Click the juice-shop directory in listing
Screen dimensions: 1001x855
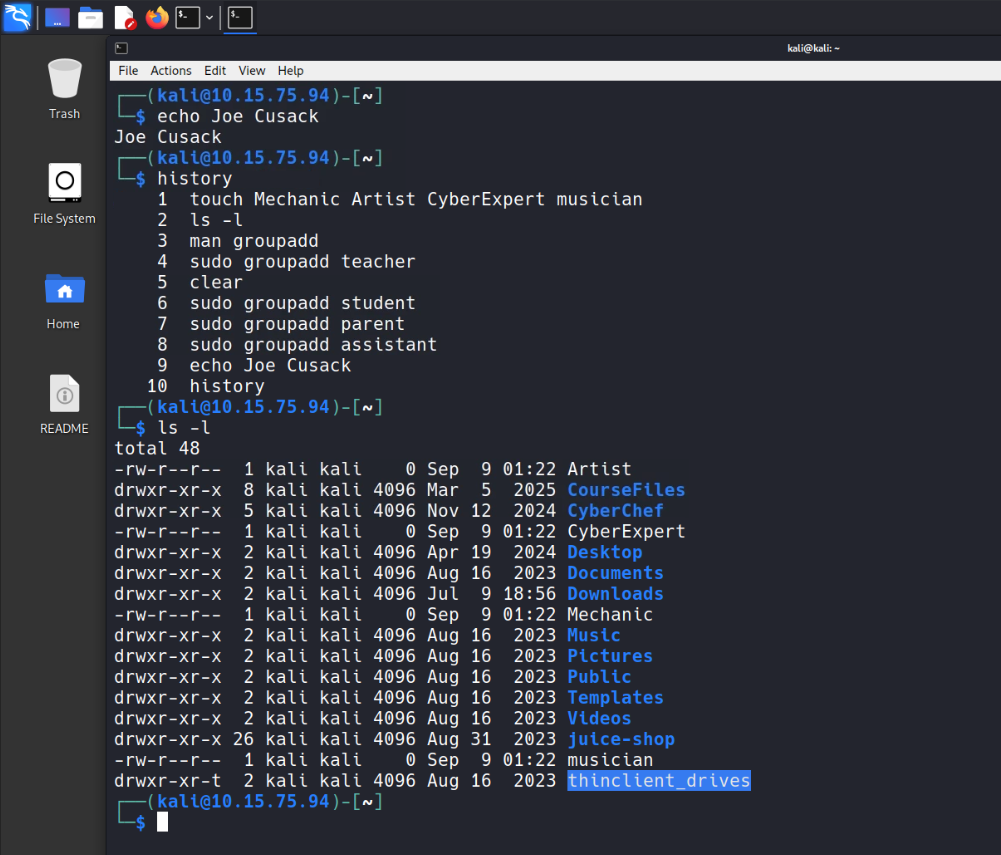click(620, 739)
